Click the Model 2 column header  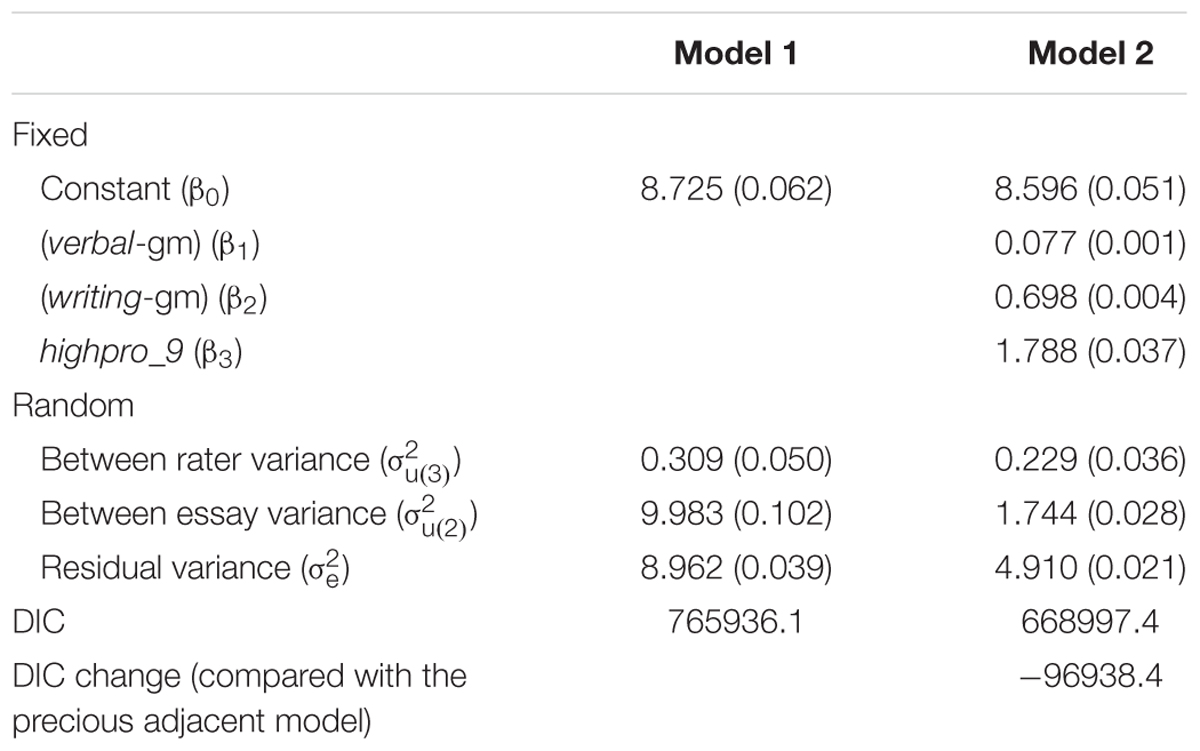click(1090, 53)
